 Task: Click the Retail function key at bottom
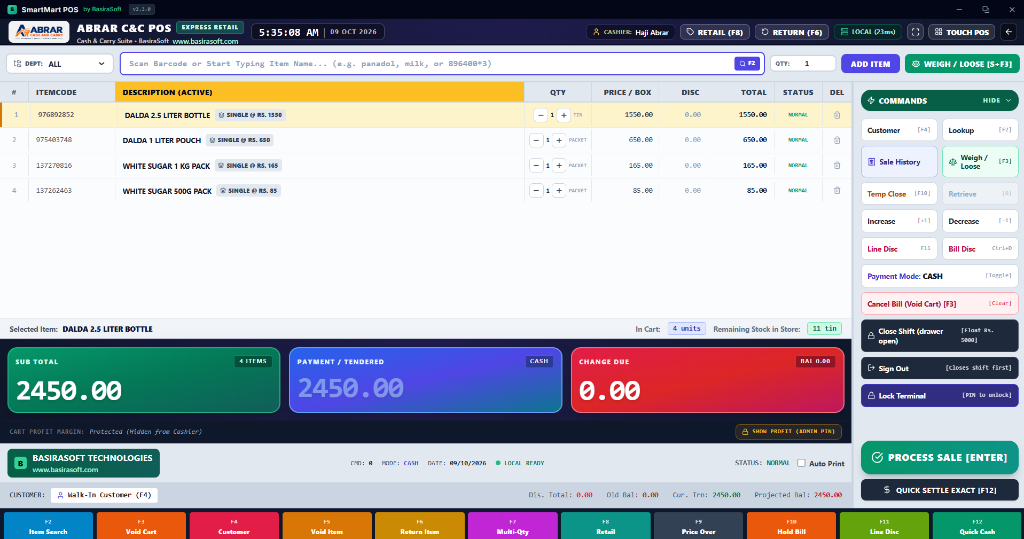pyautogui.click(x=605, y=527)
